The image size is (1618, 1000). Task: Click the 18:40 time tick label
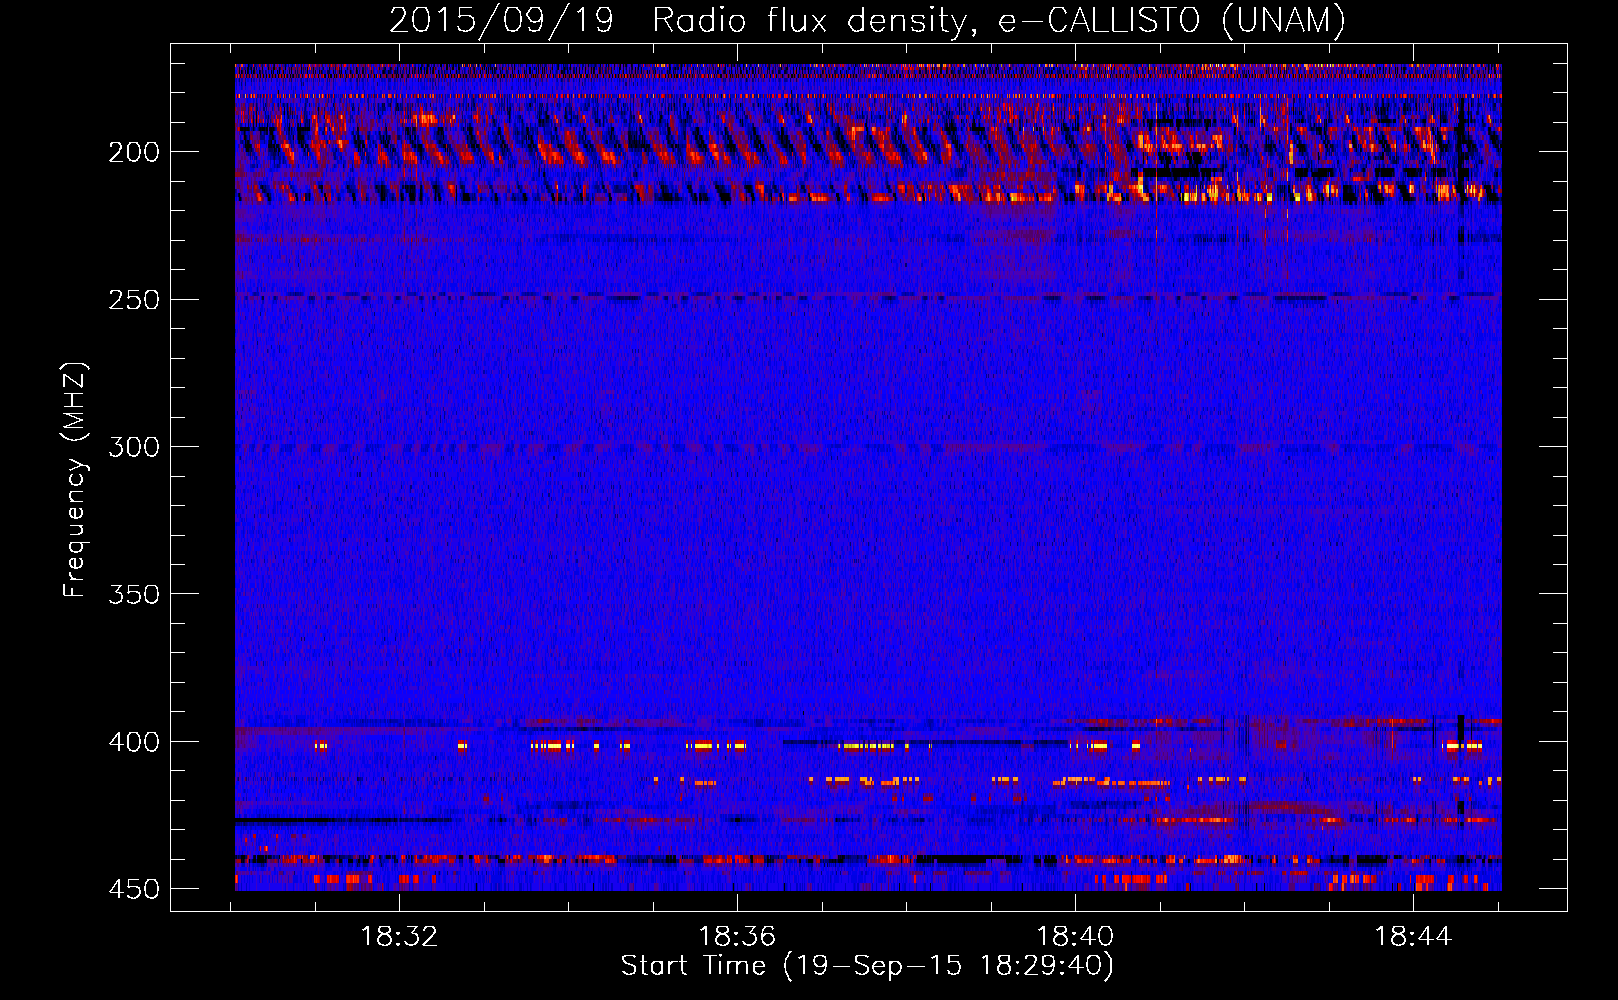tap(1075, 937)
